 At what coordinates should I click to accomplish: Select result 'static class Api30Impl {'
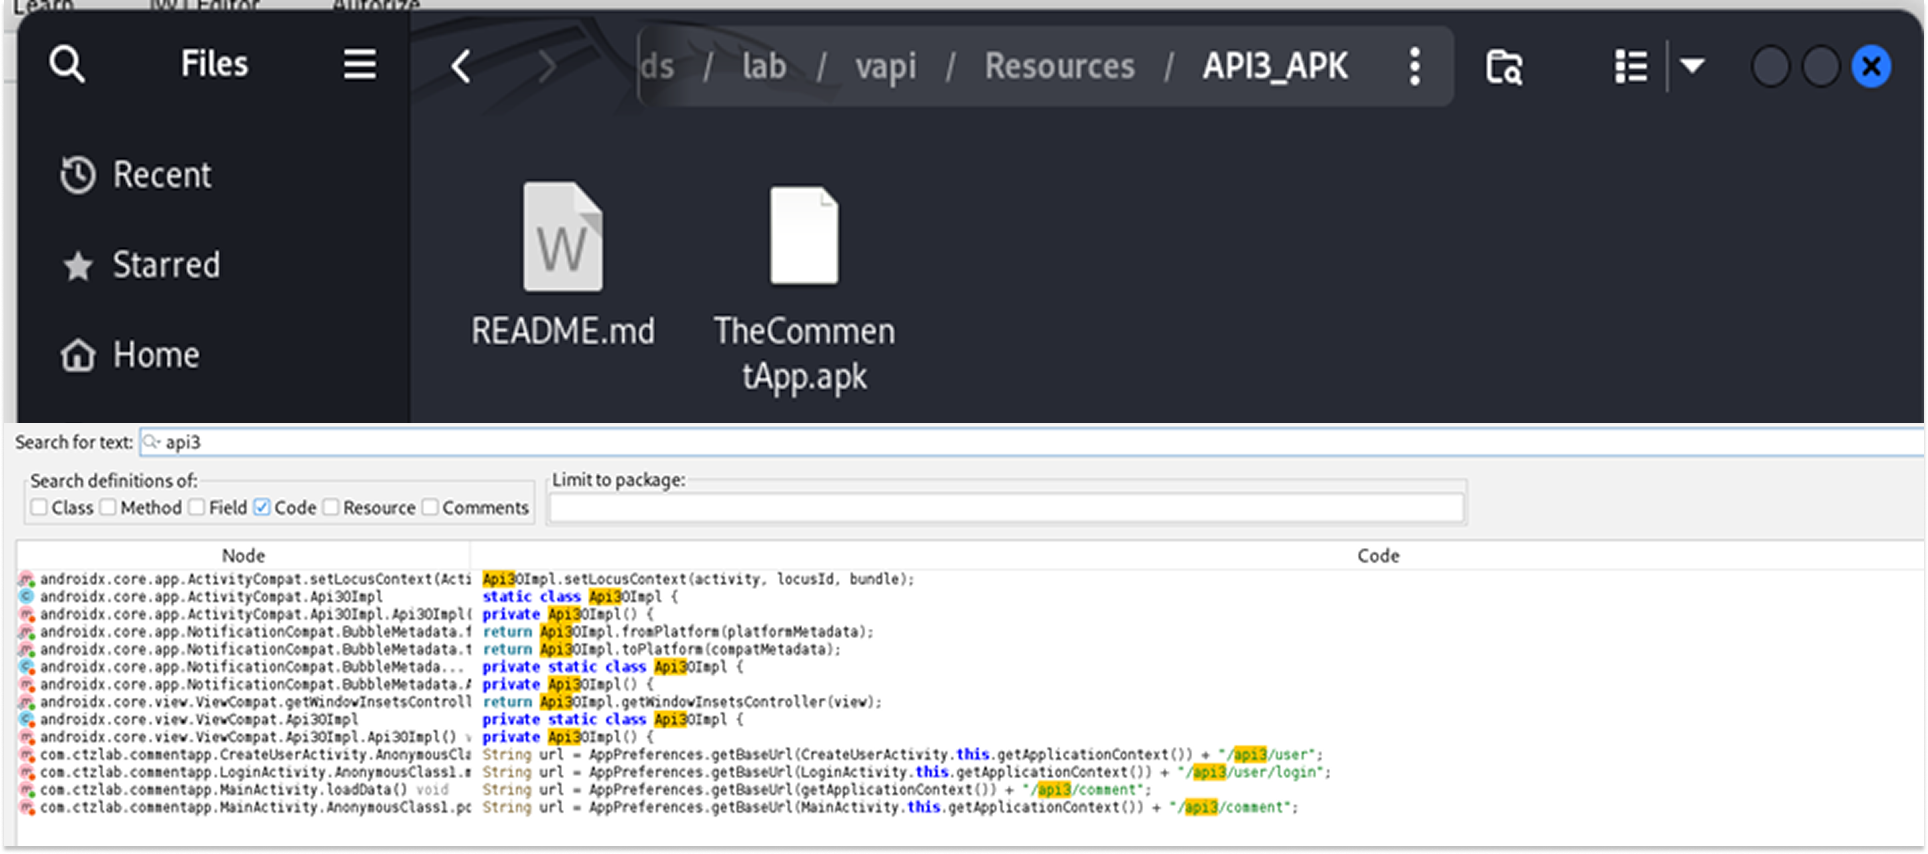point(580,597)
